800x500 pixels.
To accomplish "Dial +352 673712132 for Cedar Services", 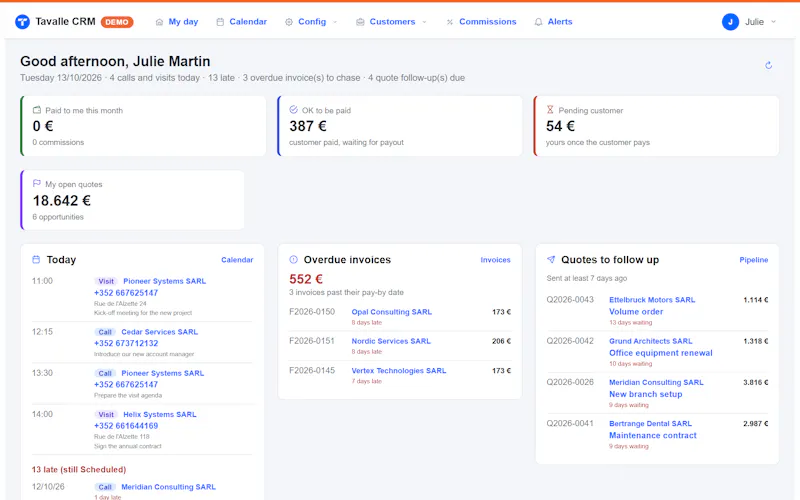I will point(126,343).
